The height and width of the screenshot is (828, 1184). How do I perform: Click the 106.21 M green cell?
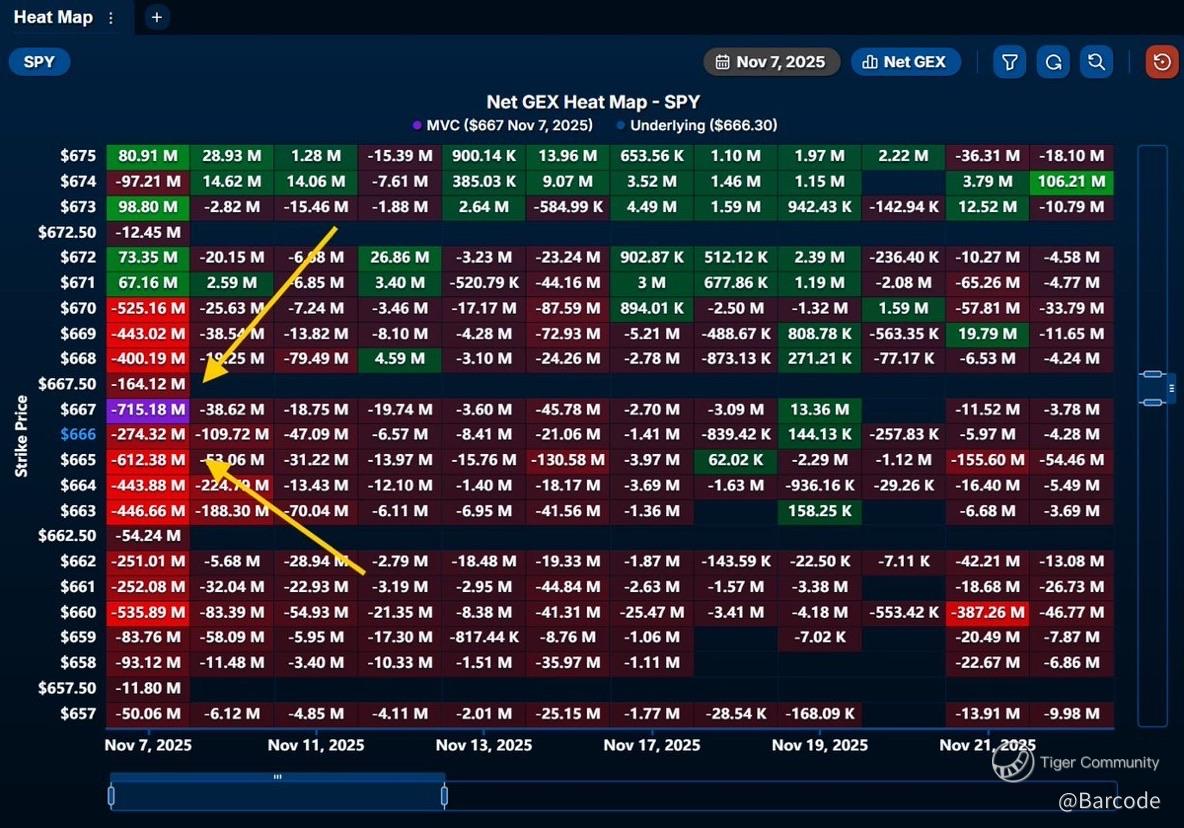[1071, 181]
